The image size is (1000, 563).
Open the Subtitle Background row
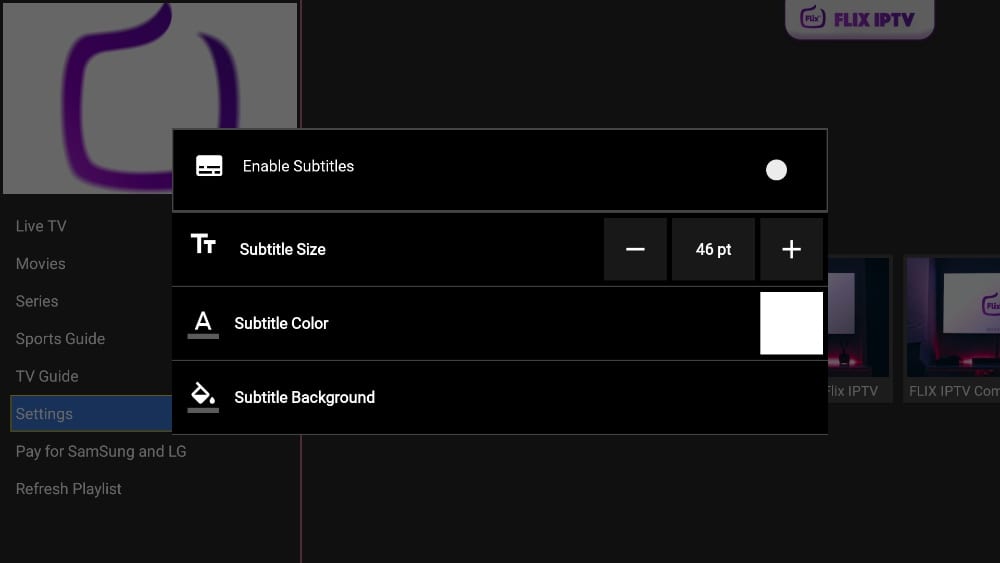(500, 398)
